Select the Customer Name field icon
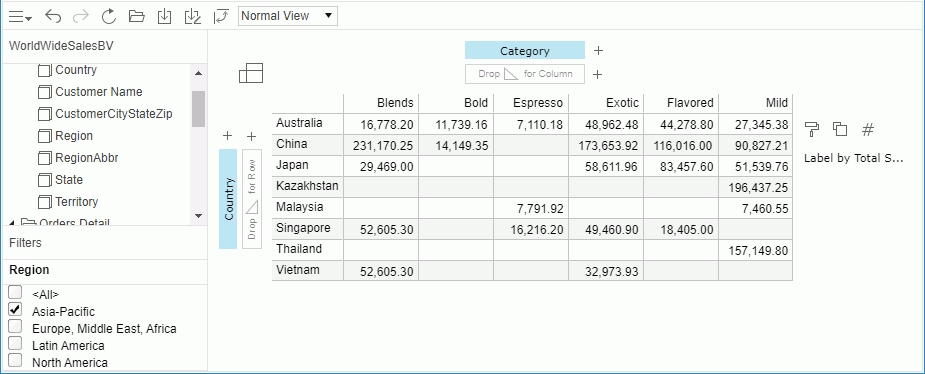This screenshot has height=374, width=925. click(45, 93)
